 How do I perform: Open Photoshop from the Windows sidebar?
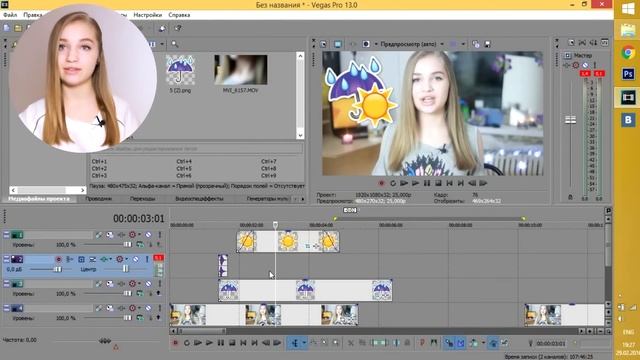click(x=628, y=74)
